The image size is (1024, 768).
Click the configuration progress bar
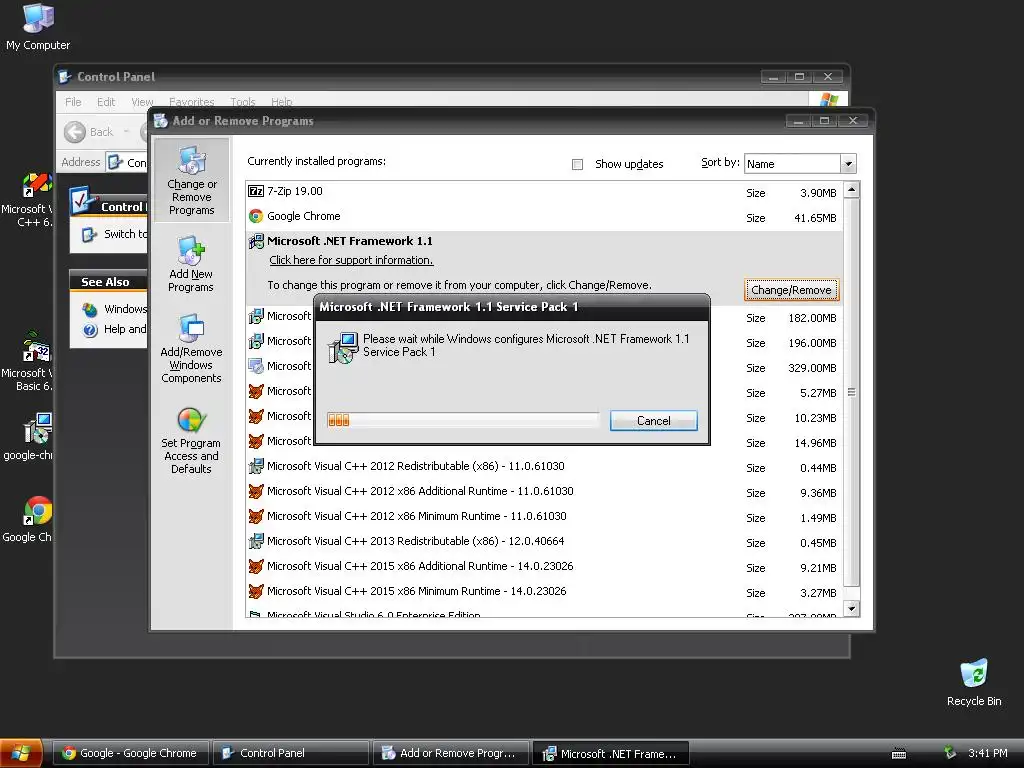(462, 420)
